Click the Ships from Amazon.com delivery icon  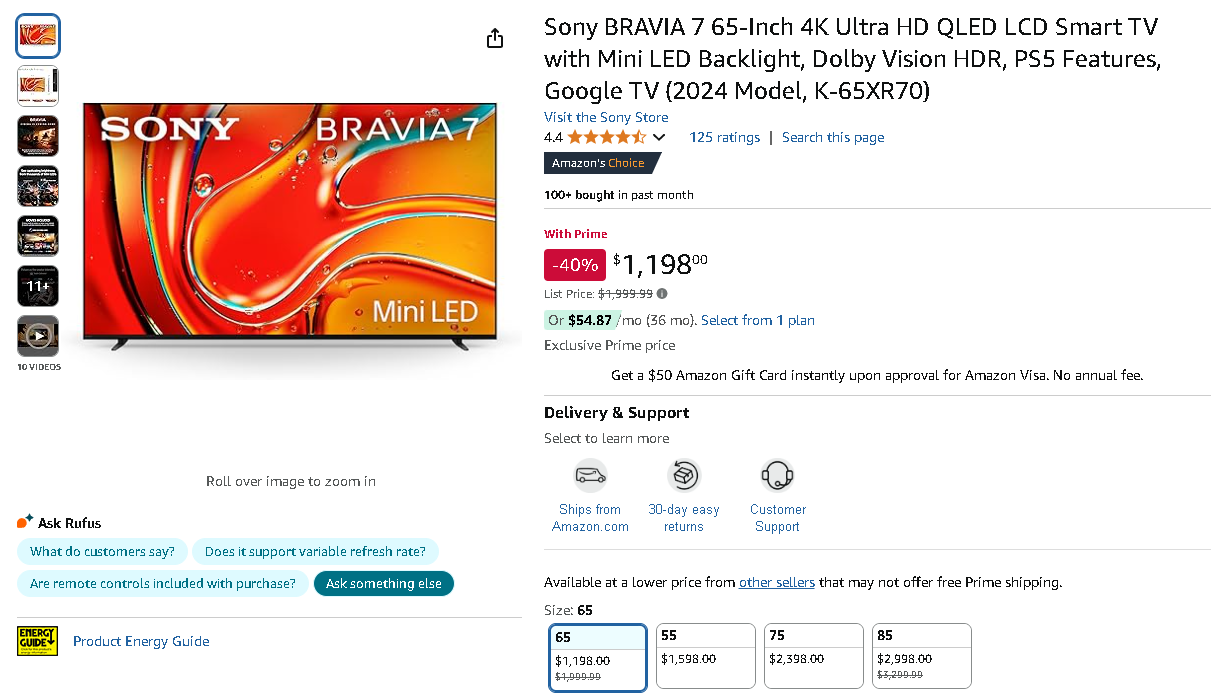590,475
